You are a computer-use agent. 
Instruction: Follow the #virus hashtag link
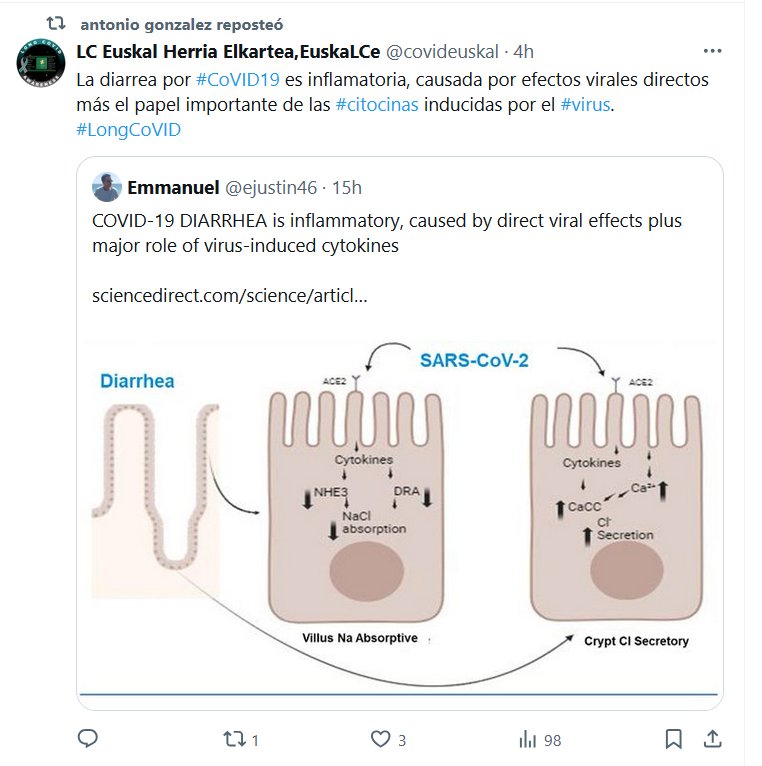click(583, 105)
